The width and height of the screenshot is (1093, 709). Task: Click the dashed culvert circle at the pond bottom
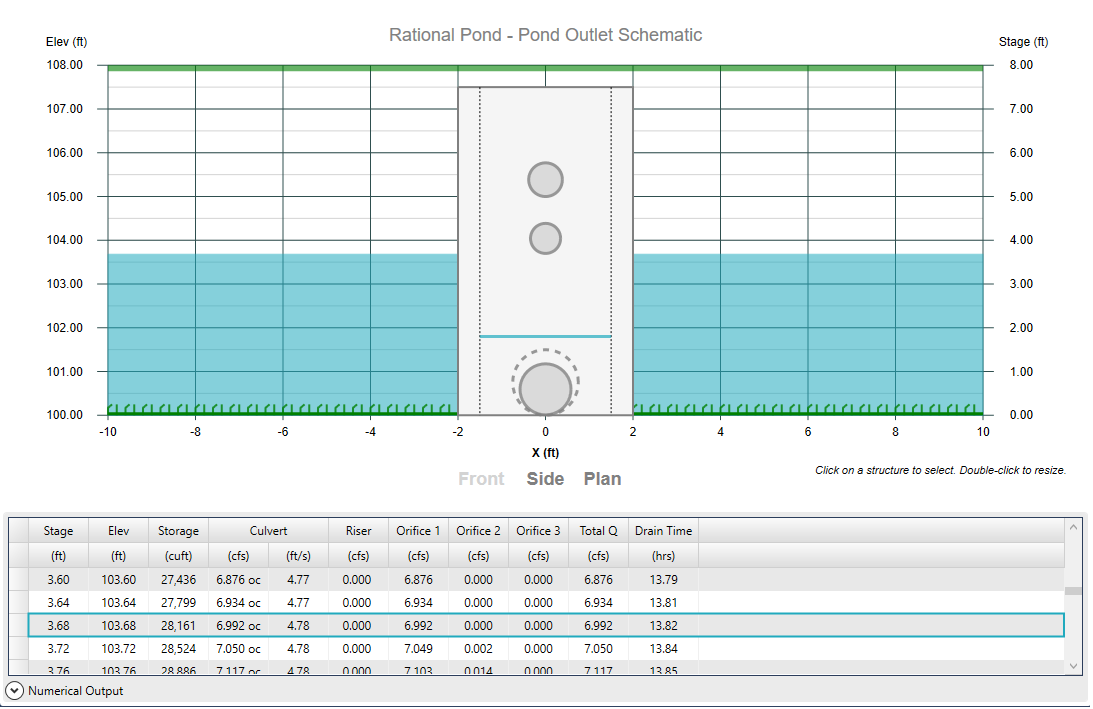[545, 387]
